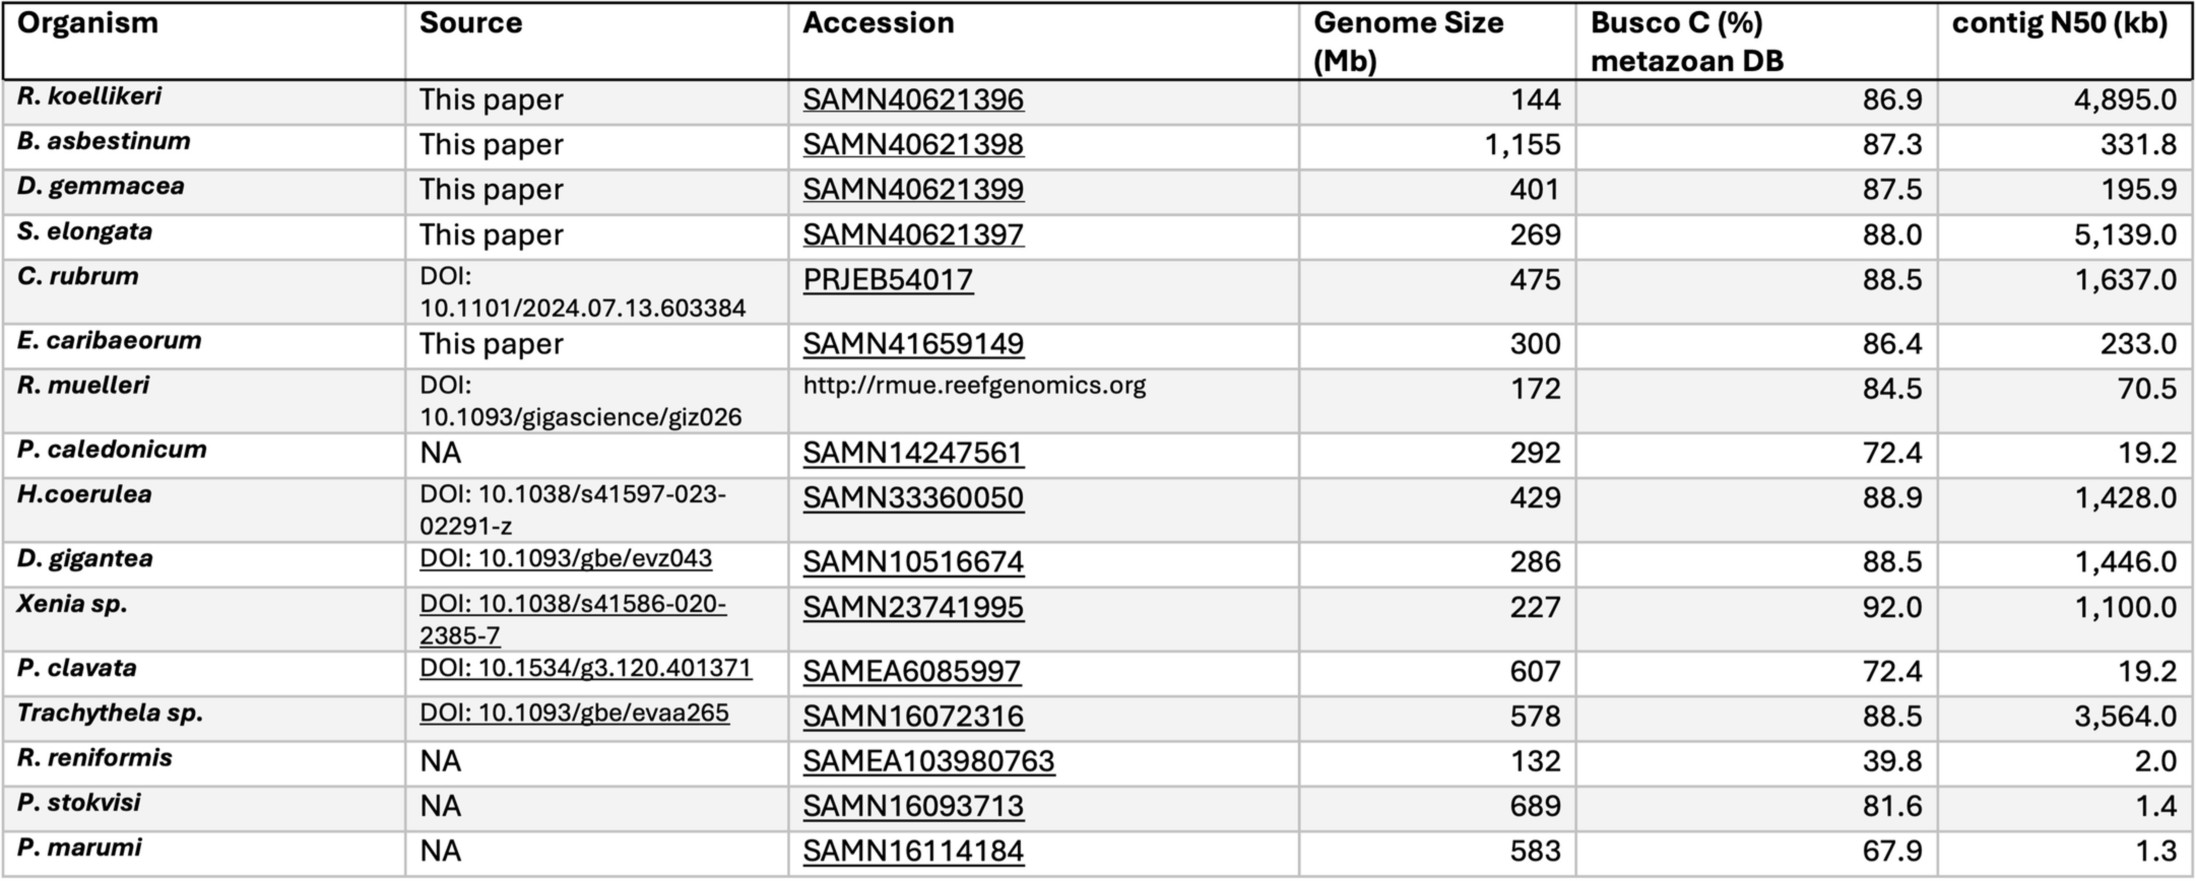Screen dimensions: 2196x881
Task: Follow the SAMN40621397 accession link
Action: [913, 235]
